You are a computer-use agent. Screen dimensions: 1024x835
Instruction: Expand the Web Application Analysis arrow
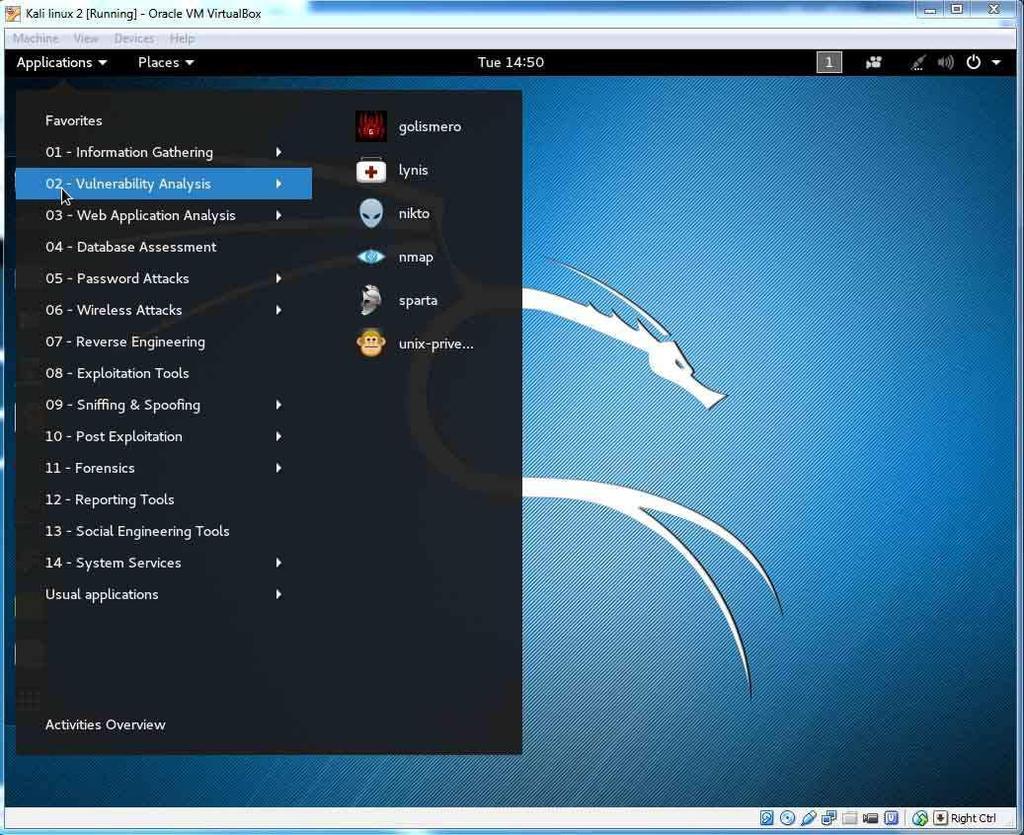[x=279, y=215]
